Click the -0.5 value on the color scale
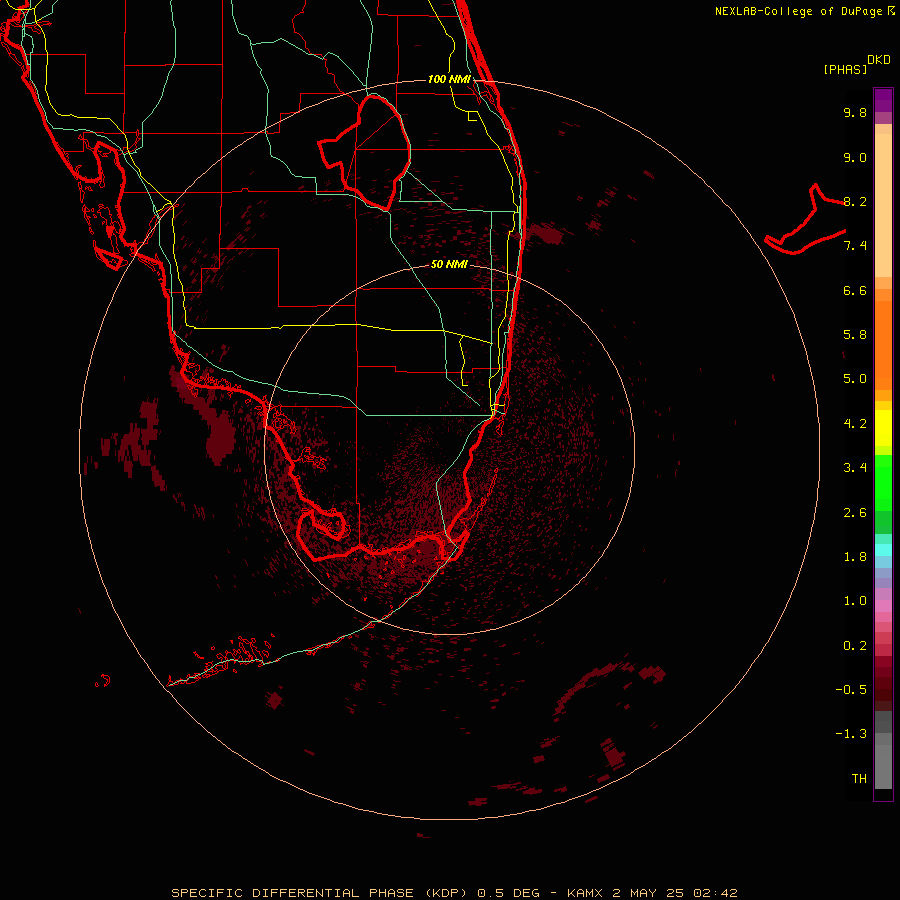This screenshot has height=900, width=900. [x=851, y=690]
